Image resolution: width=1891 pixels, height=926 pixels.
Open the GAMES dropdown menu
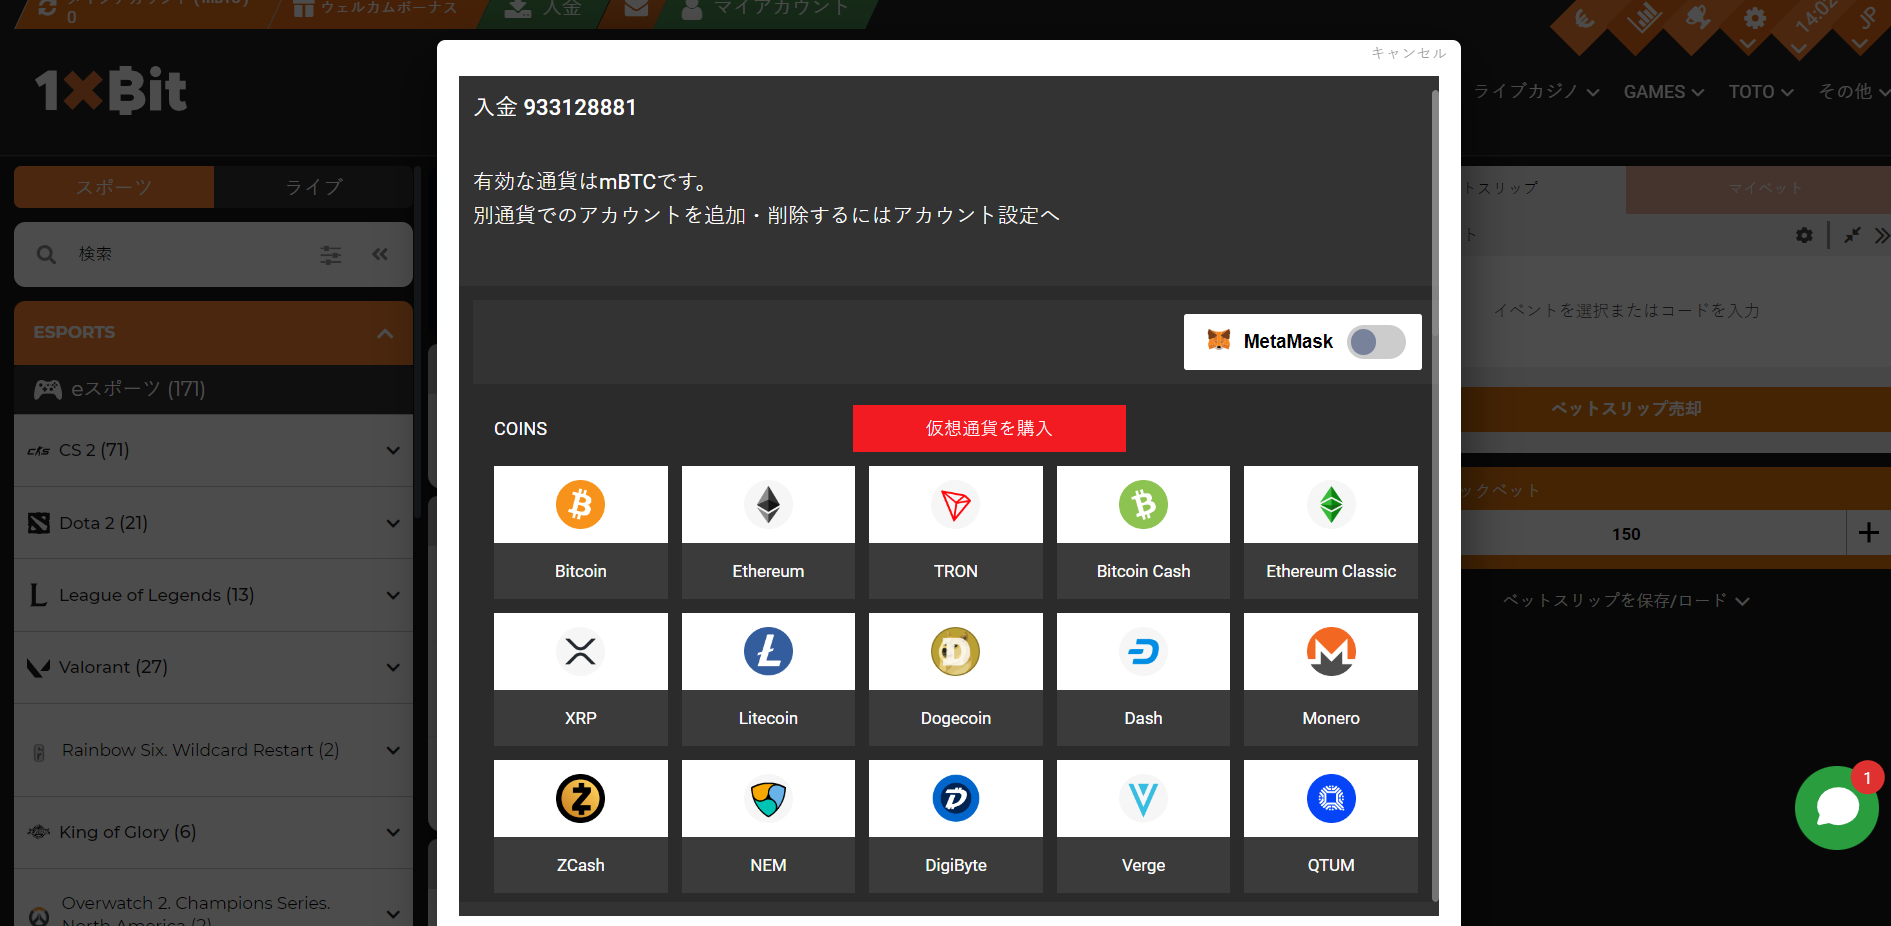click(x=1662, y=92)
